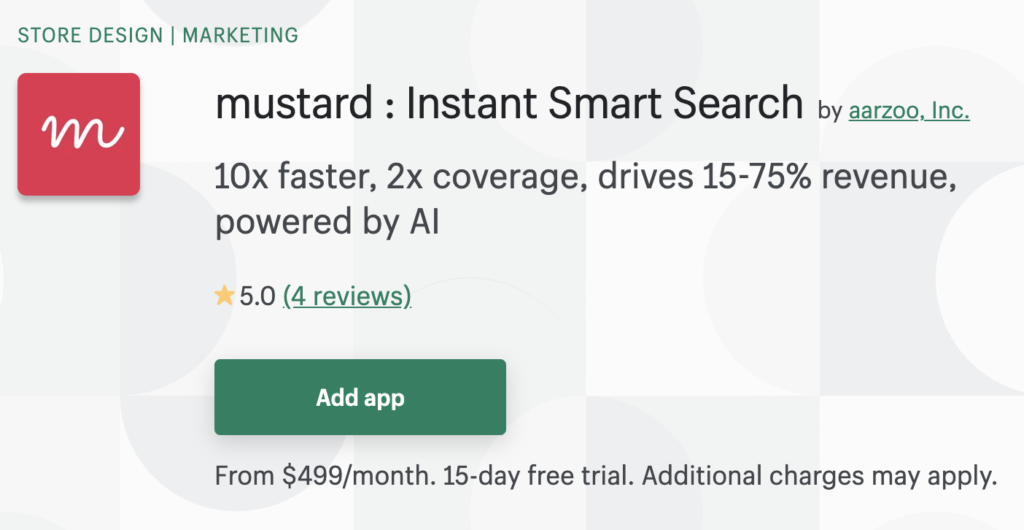Select the STORE DESIGN category label
The image size is (1024, 530).
90,35
